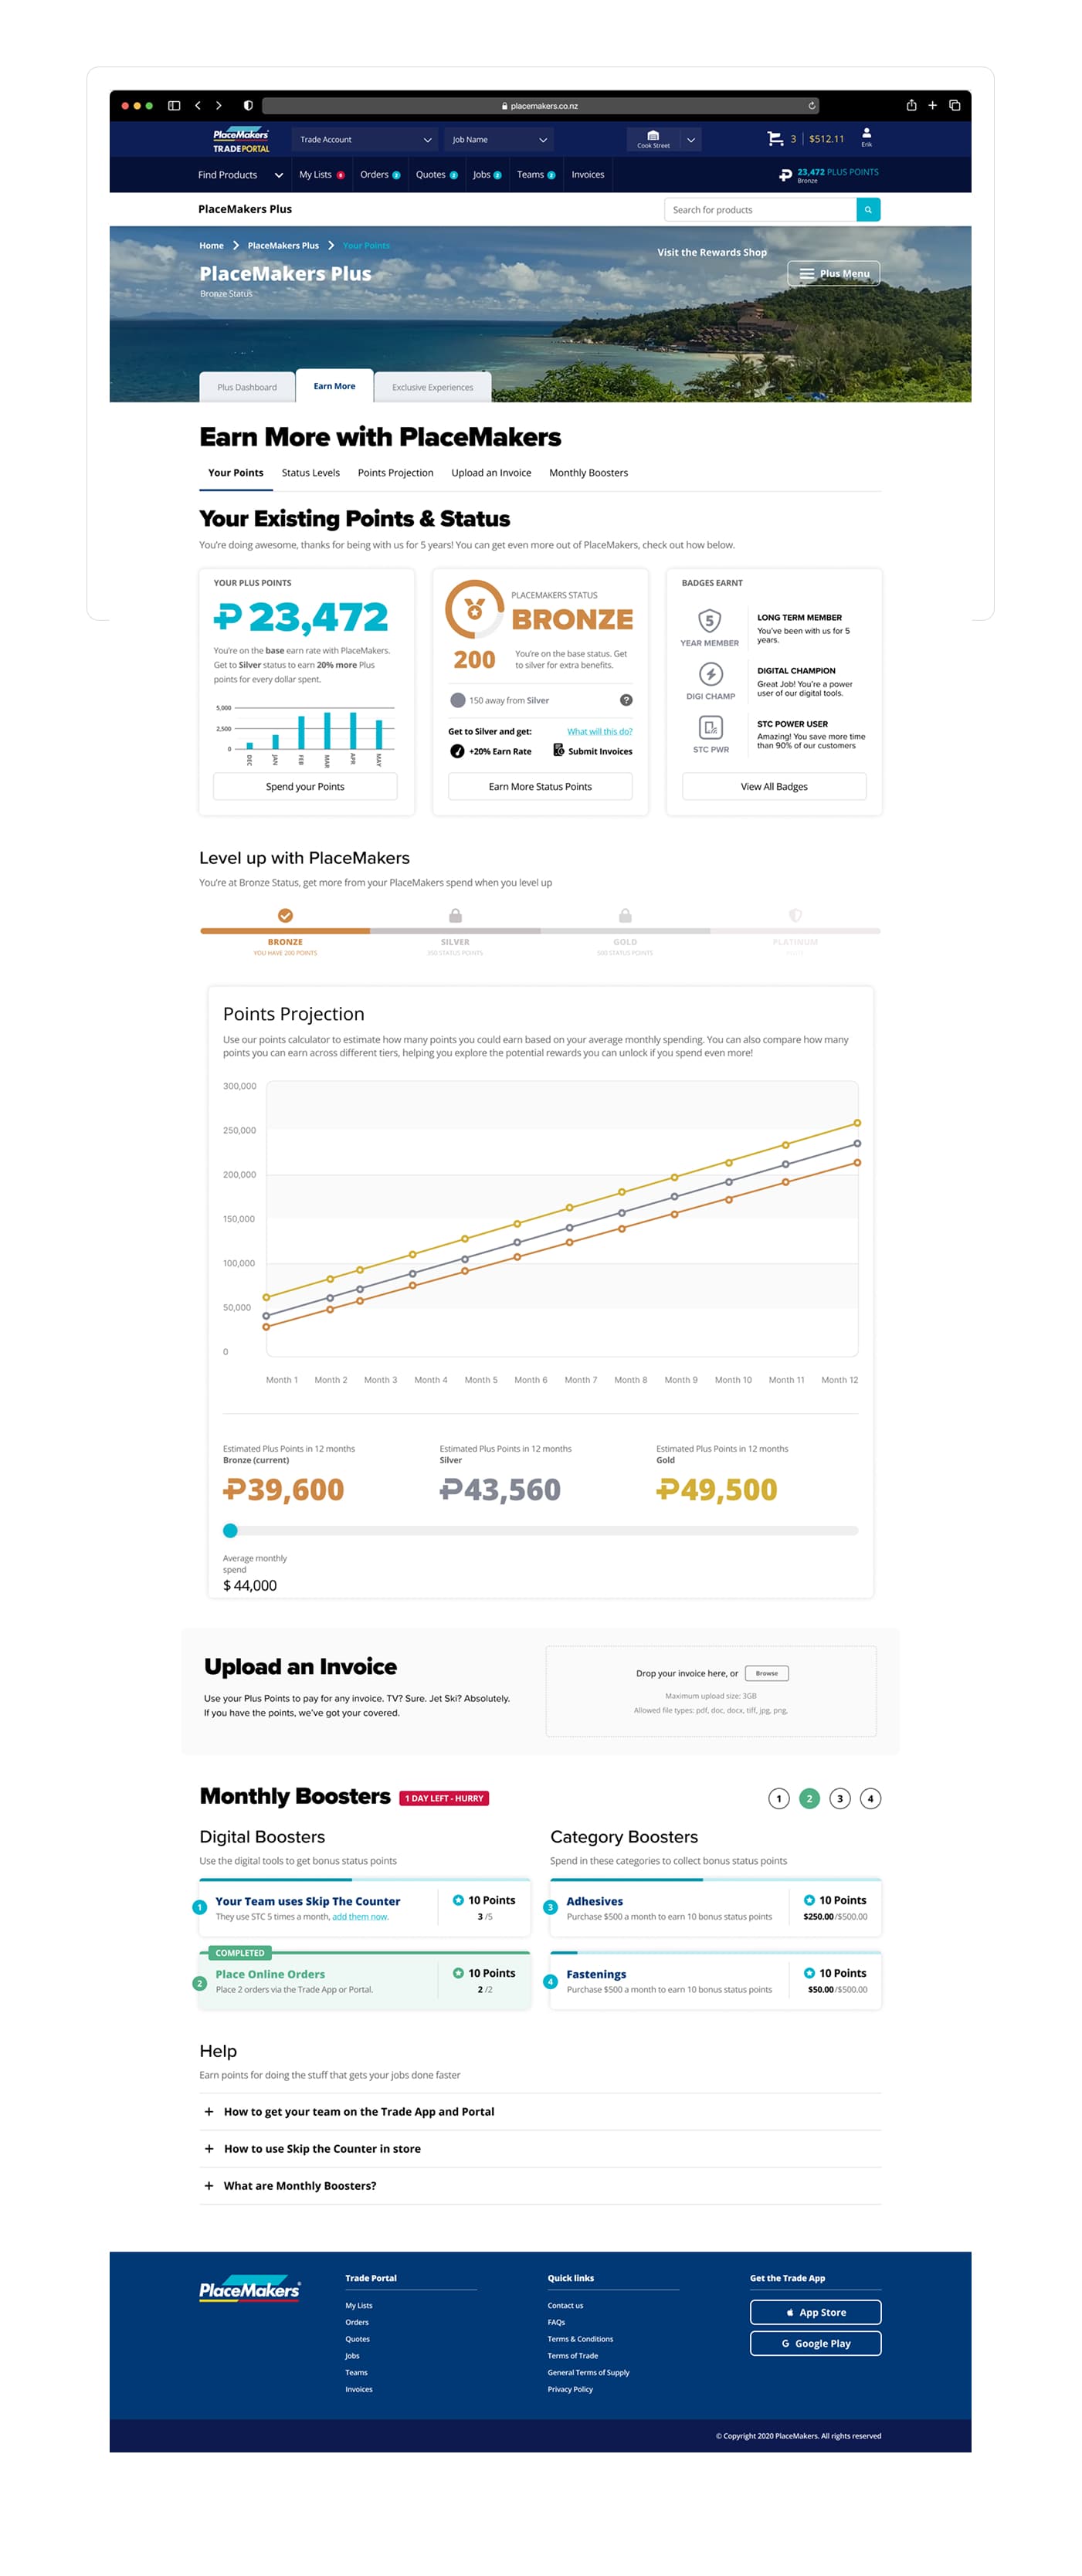
Task: Click the privacy shield icon in Safari
Action: 248,105
